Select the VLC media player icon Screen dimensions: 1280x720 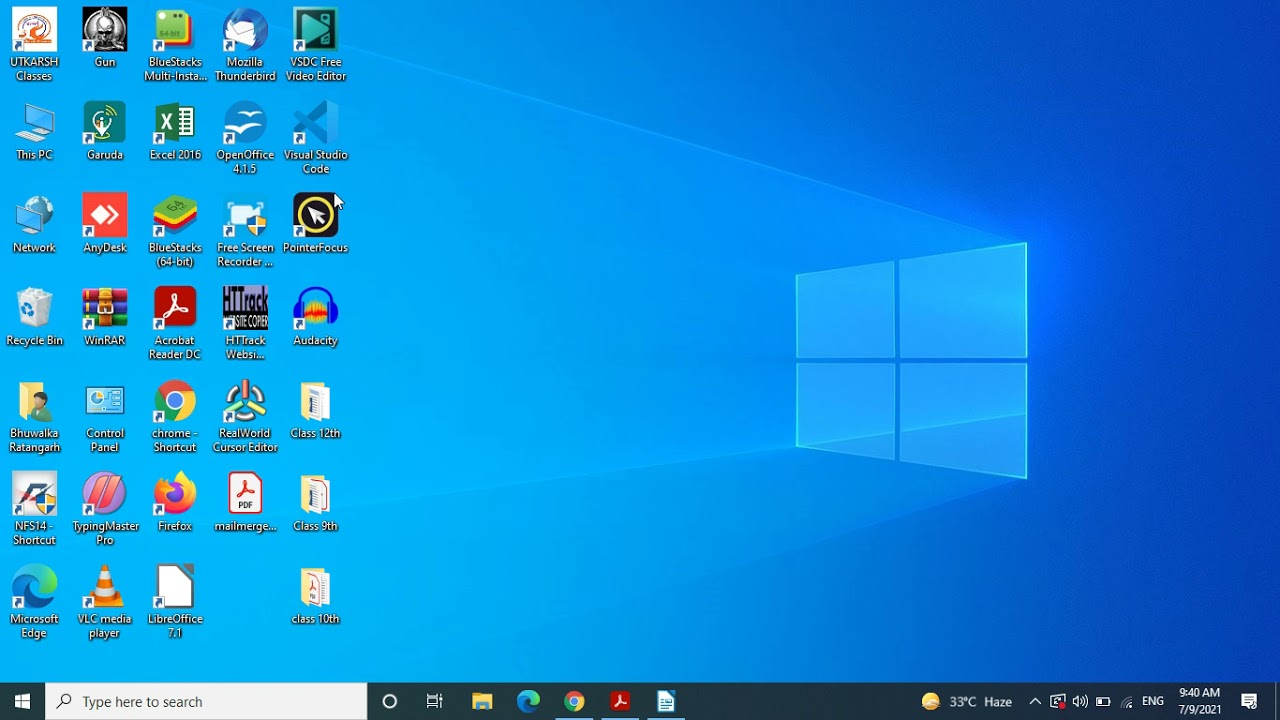(105, 603)
